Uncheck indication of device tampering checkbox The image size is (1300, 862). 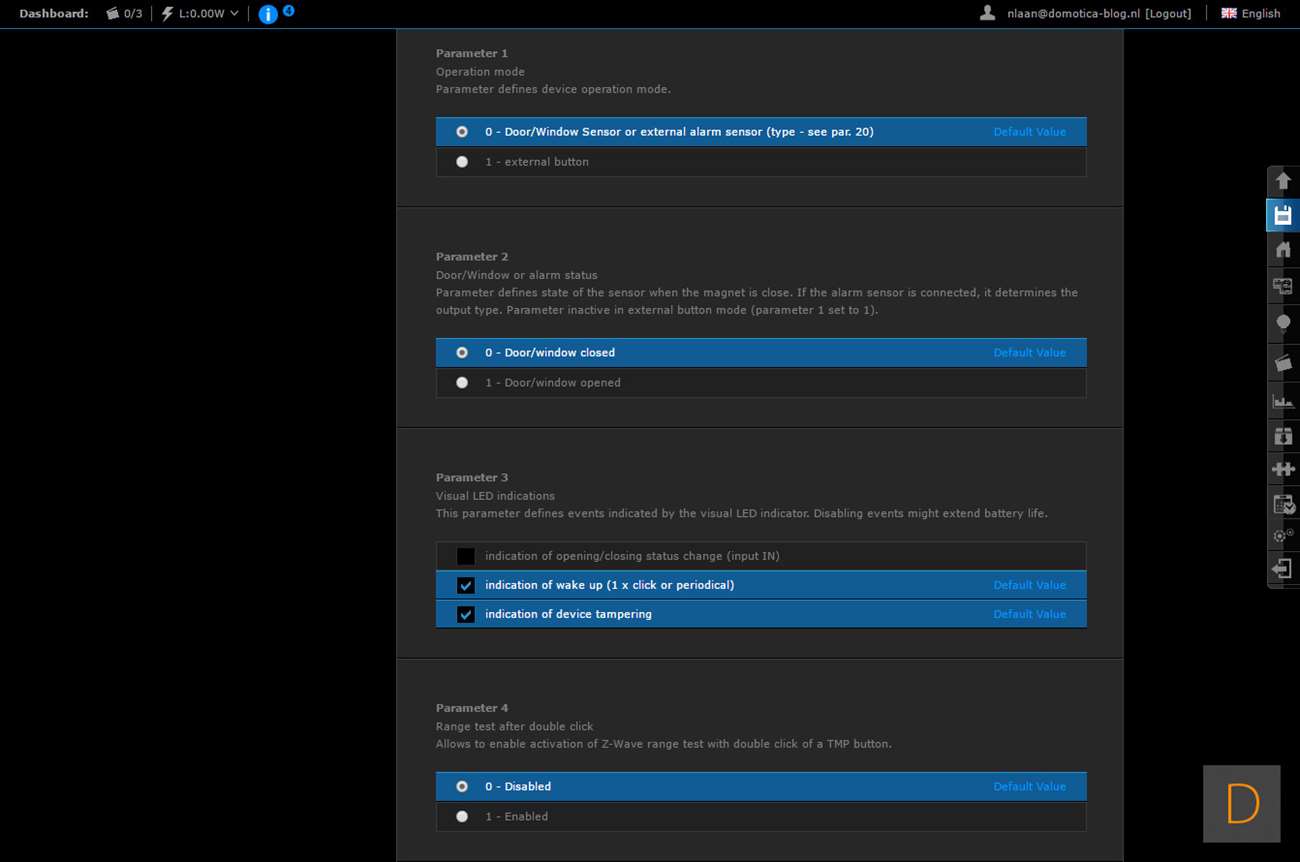(466, 614)
